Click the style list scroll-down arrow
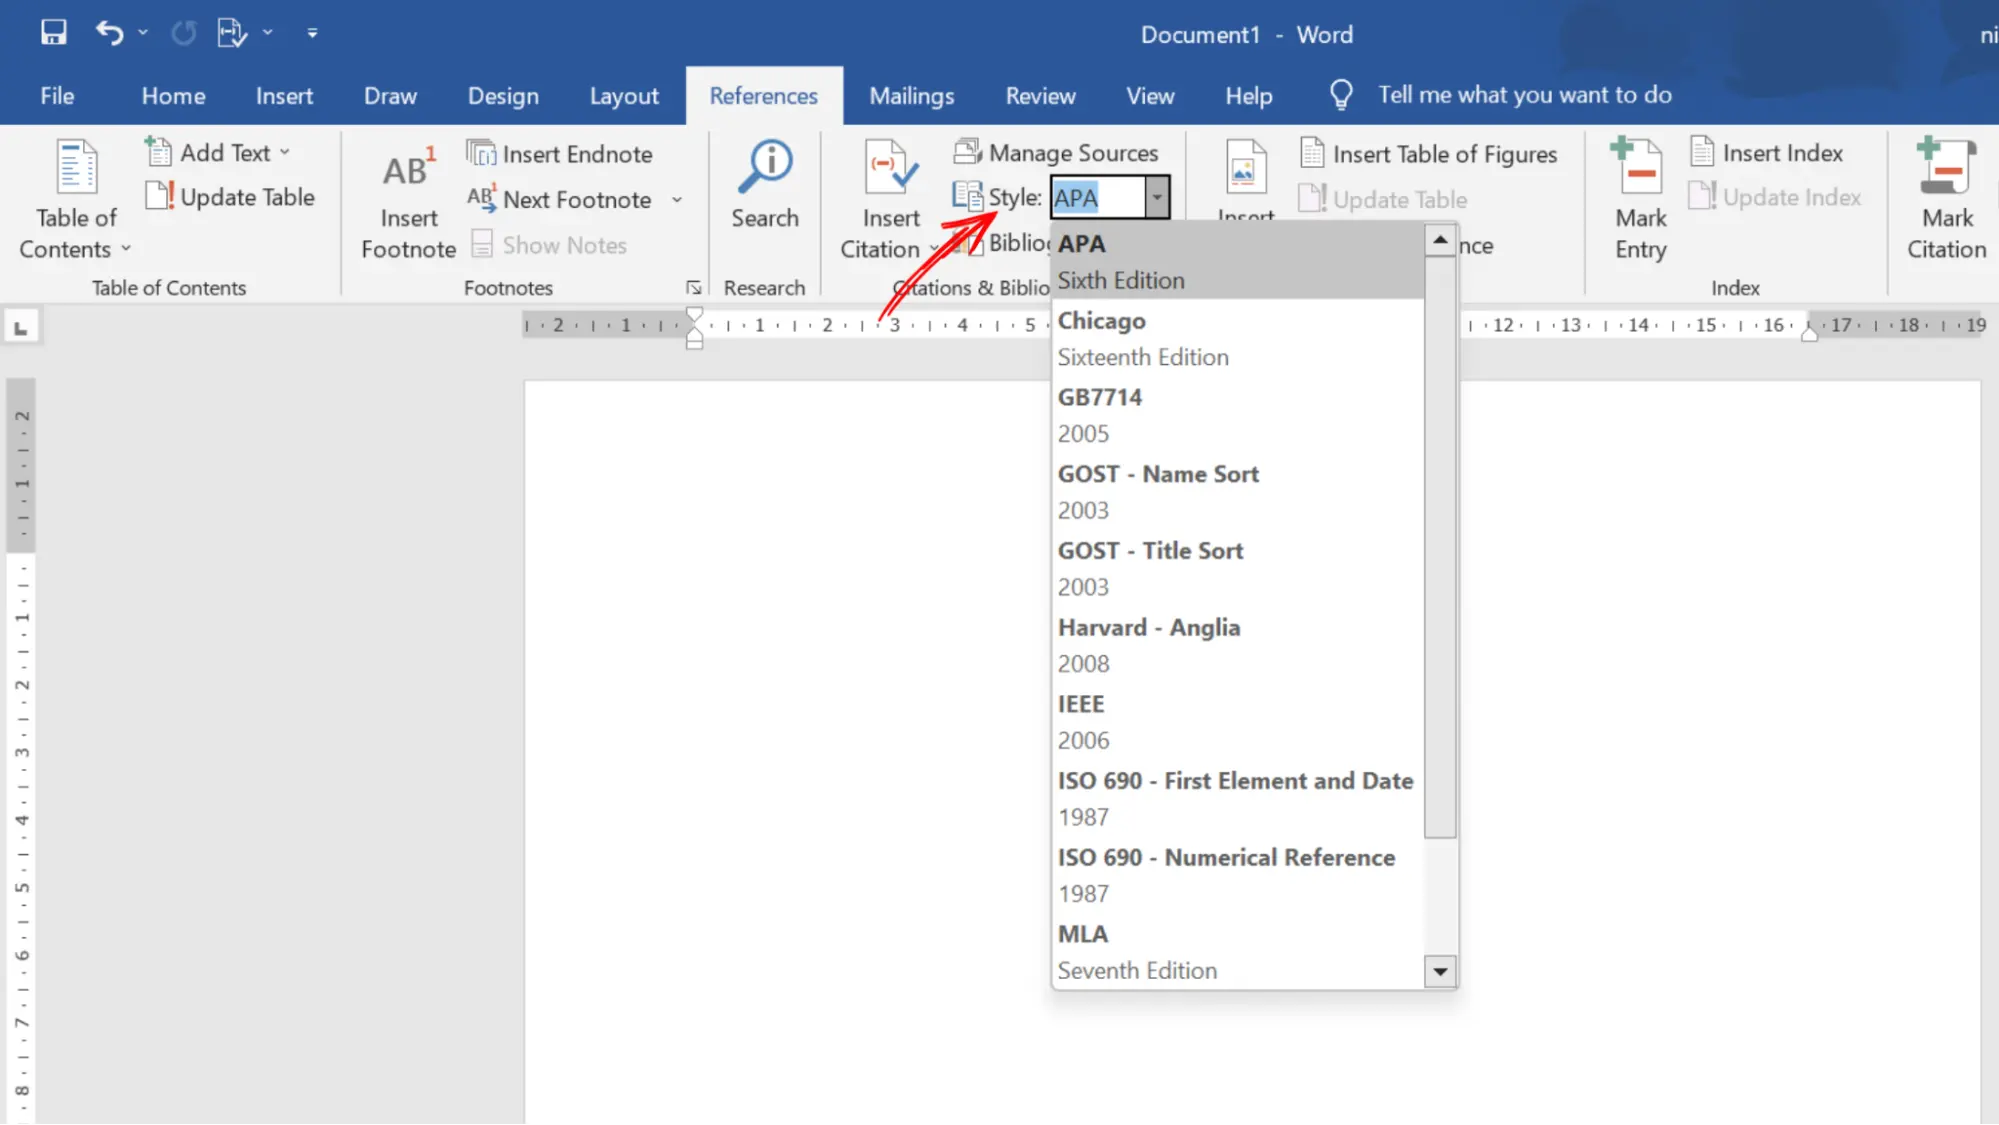The width and height of the screenshot is (1999, 1125). 1439,971
